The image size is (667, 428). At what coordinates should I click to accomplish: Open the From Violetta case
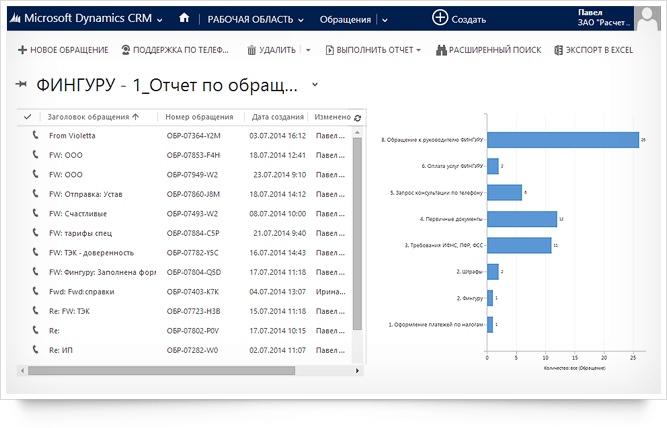(x=72, y=136)
